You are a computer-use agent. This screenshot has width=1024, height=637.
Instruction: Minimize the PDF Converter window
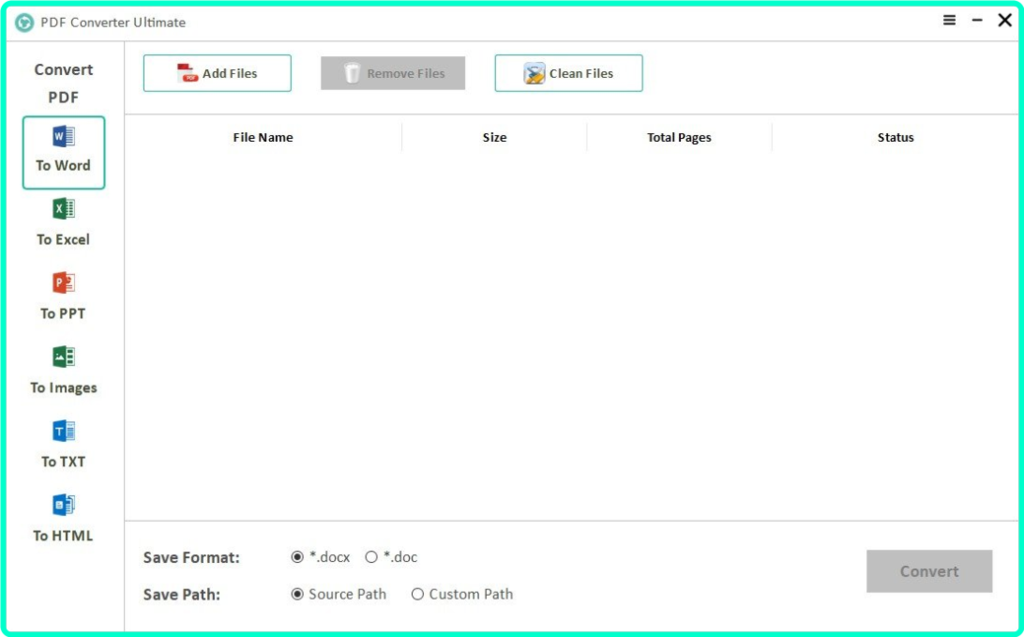point(977,20)
